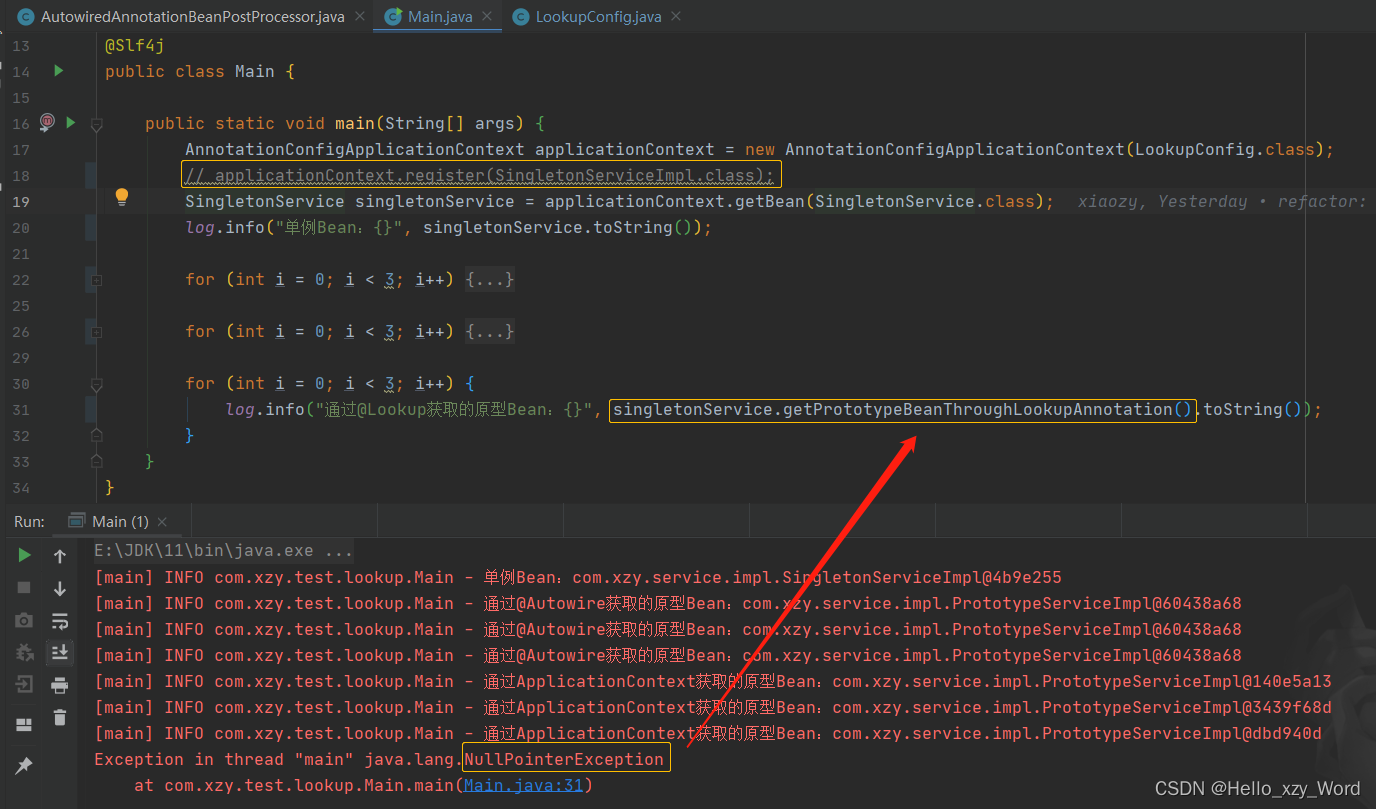Close the Main.java tab

[x=486, y=17]
